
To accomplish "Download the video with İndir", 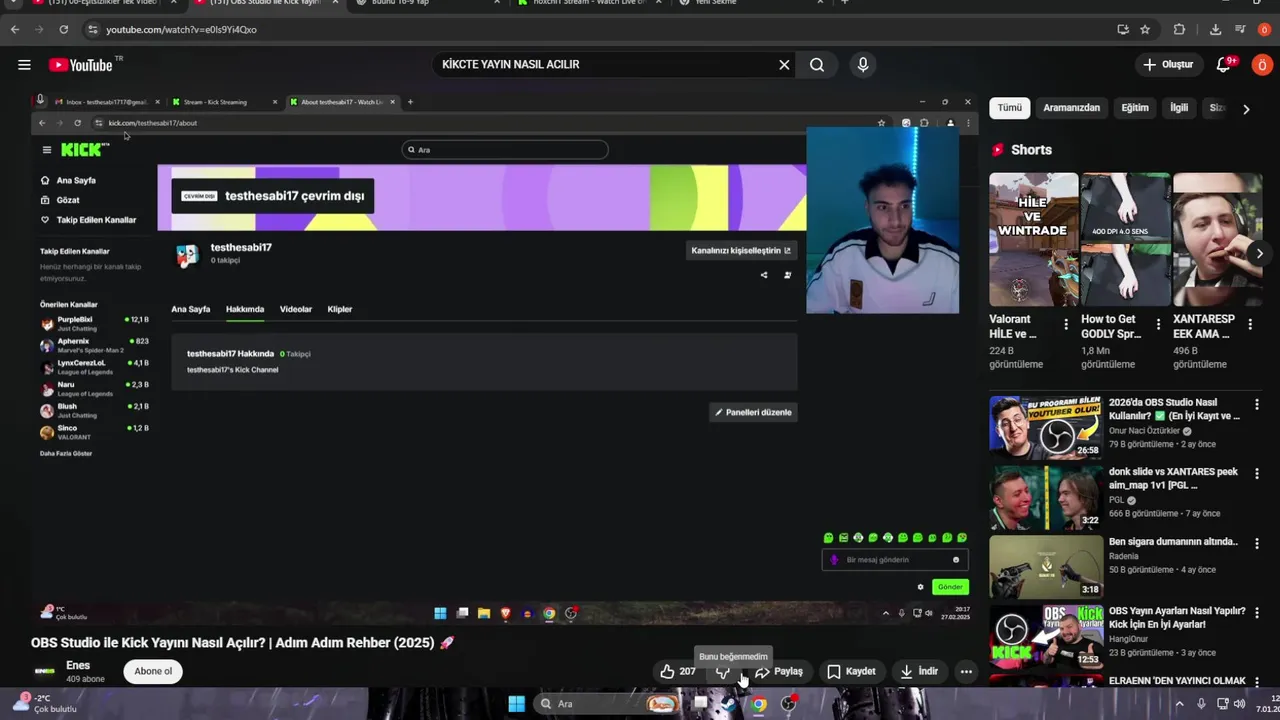I will [919, 671].
